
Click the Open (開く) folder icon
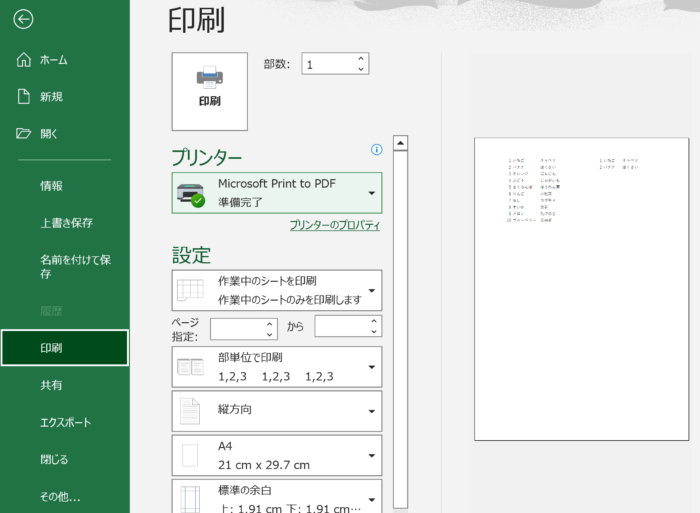pos(24,133)
